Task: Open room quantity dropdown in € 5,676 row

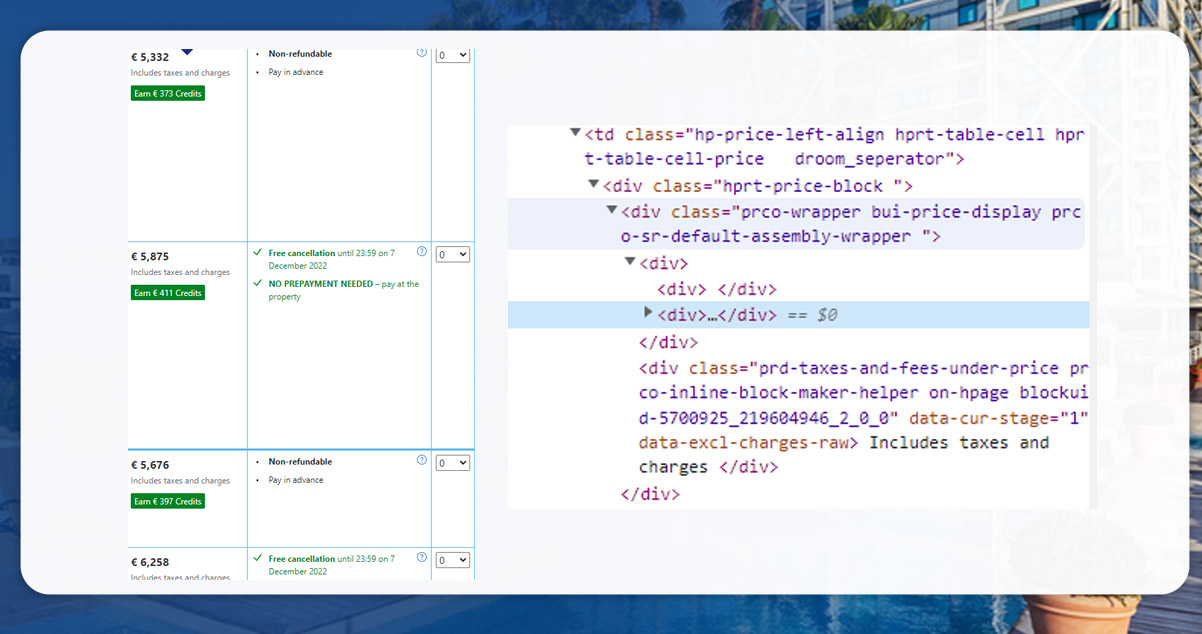Action: pyautogui.click(x=453, y=463)
